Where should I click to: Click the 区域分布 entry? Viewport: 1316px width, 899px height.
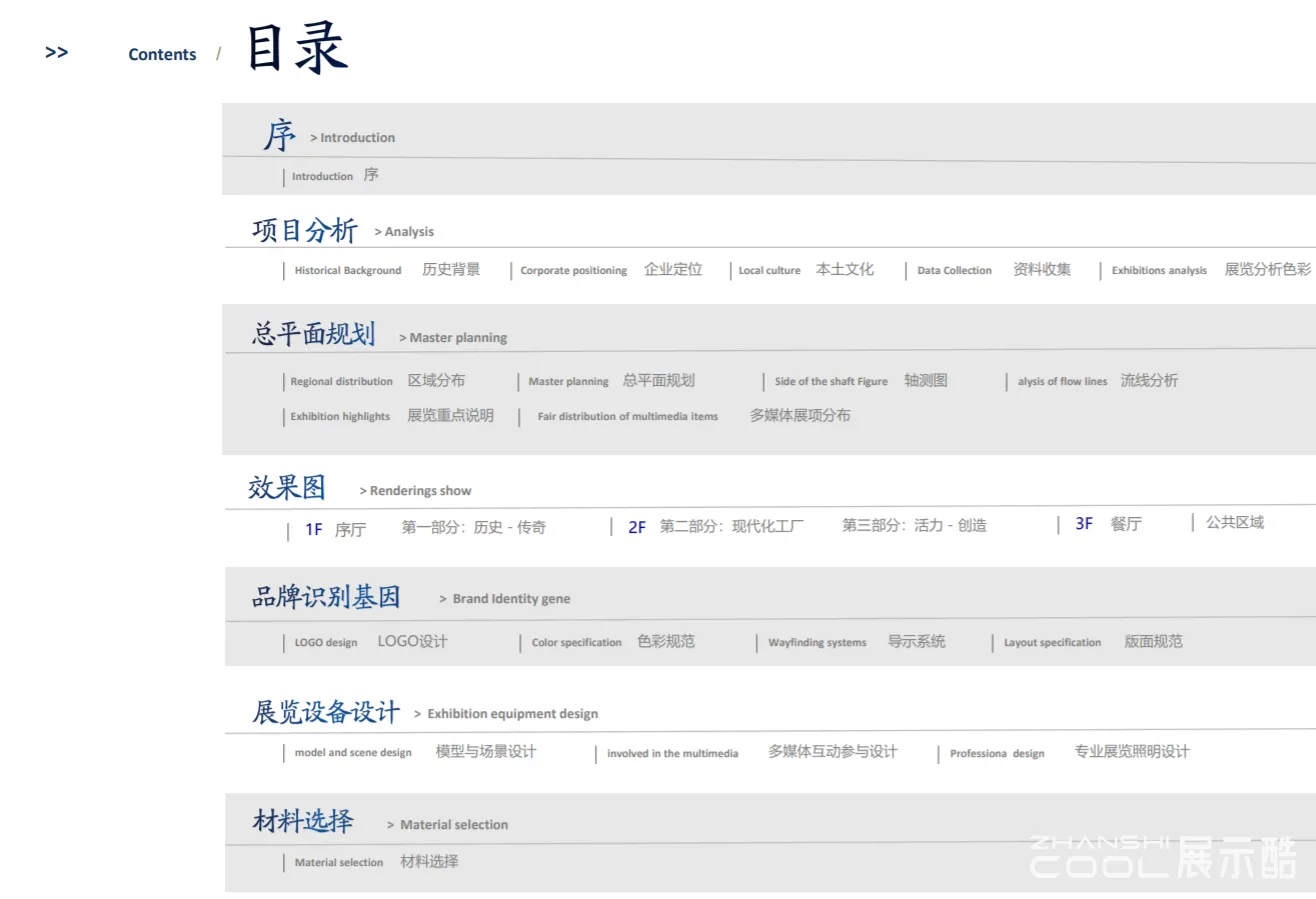tap(436, 380)
